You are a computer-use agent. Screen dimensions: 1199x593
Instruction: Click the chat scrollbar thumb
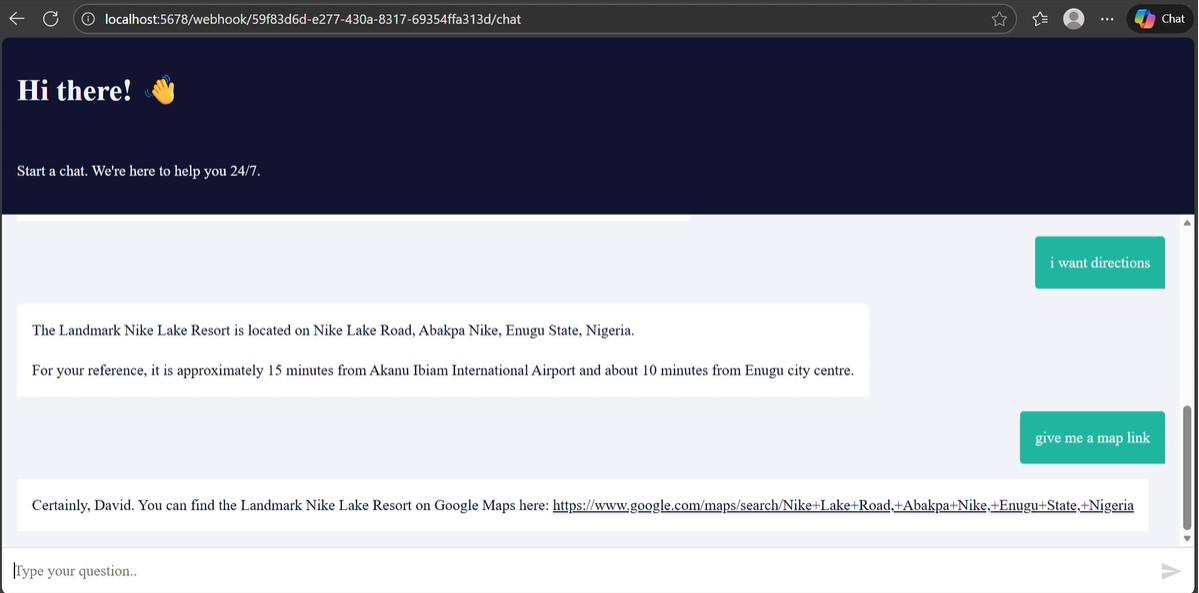coord(1188,467)
